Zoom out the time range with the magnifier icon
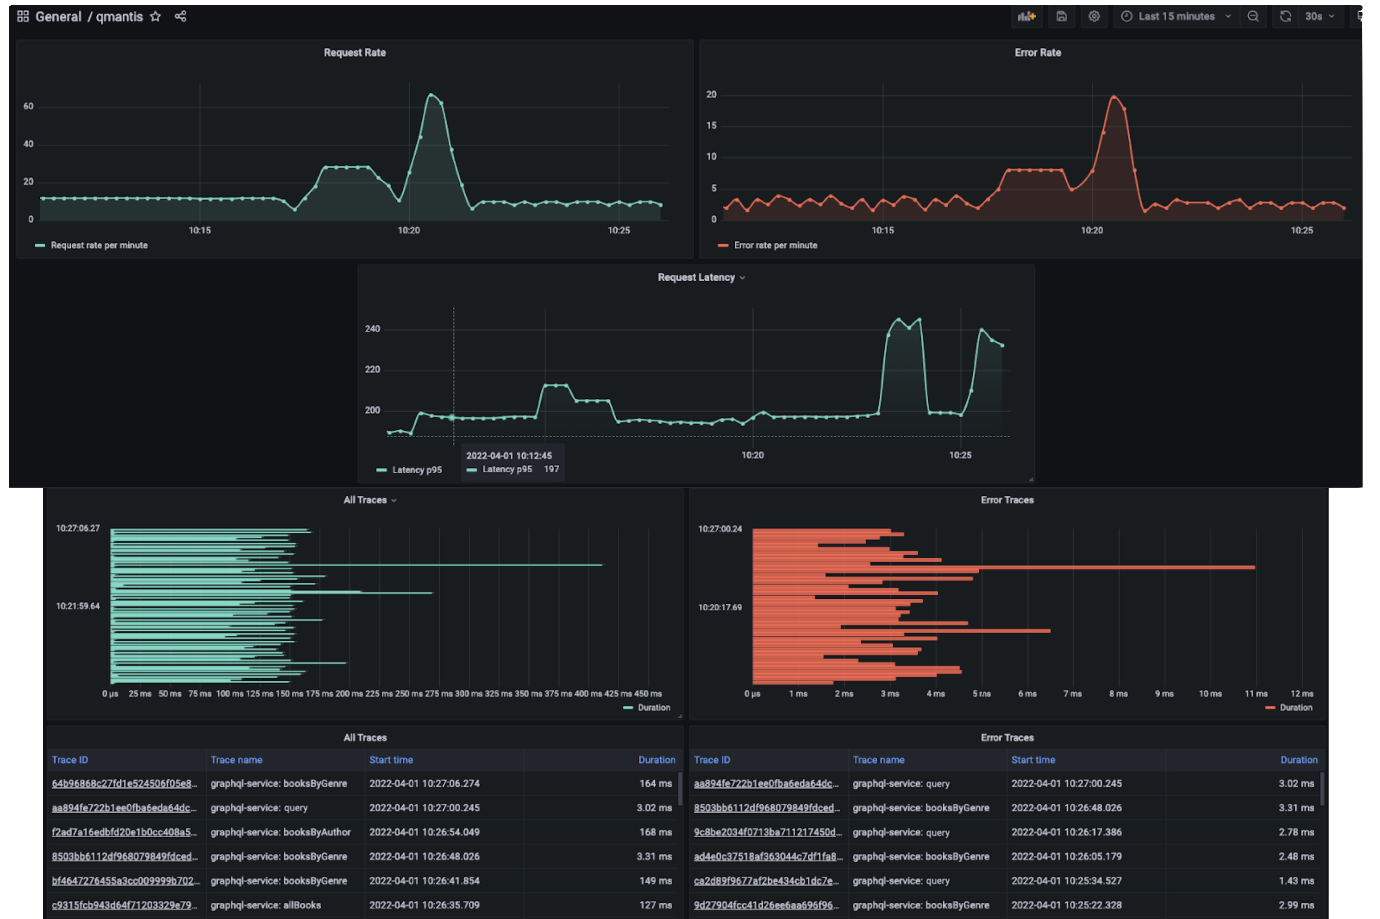Screen dimensions: 1380x919 coord(1254,16)
